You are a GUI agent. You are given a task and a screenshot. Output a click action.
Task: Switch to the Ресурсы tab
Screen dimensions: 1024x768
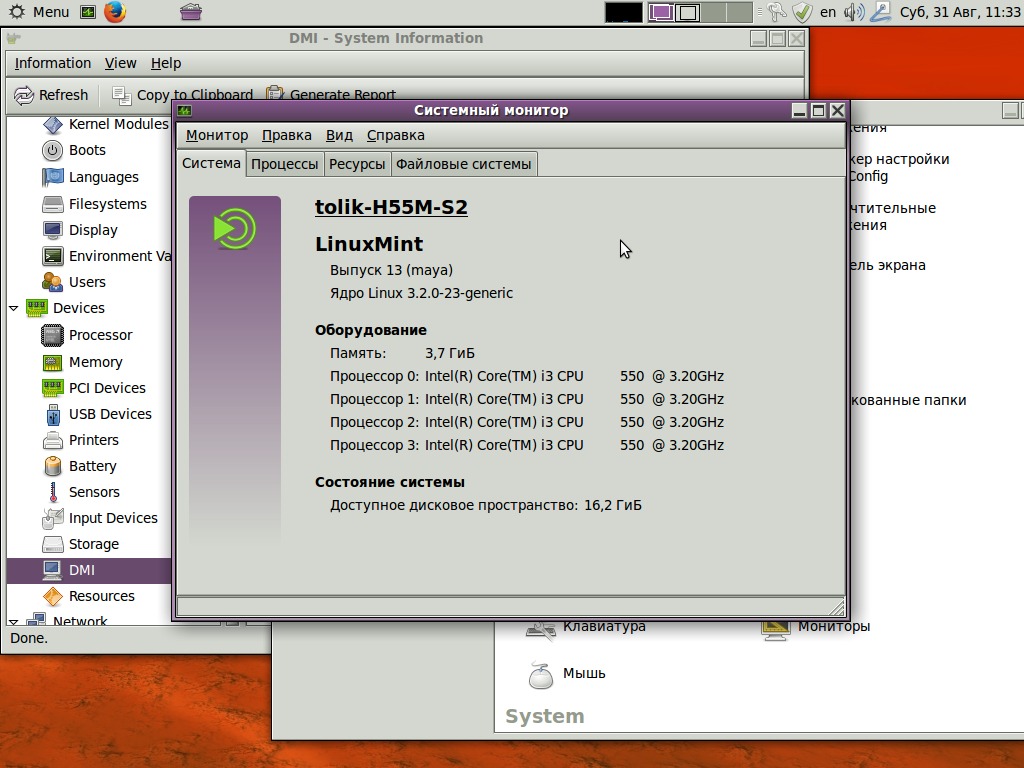pyautogui.click(x=357, y=164)
